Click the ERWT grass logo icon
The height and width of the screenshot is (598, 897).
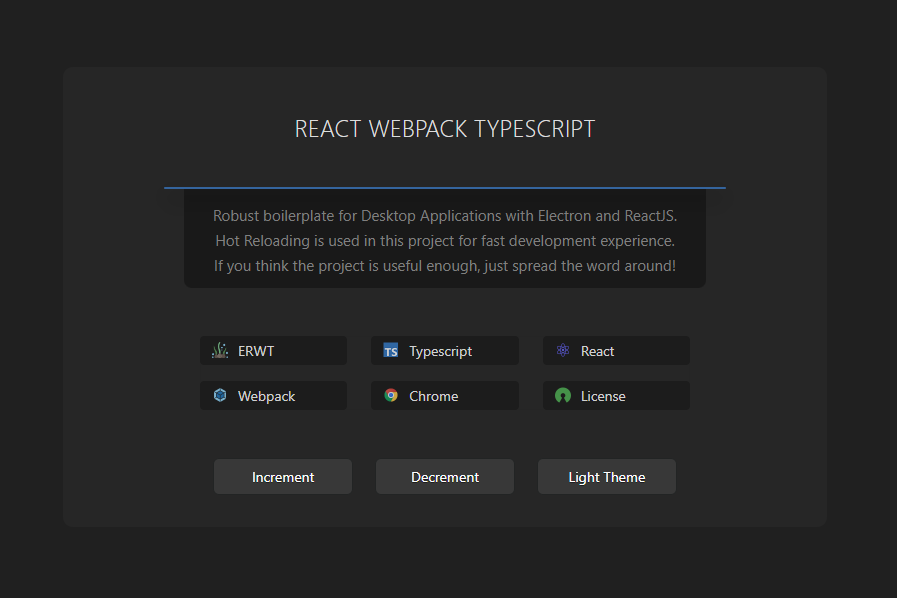coord(220,350)
